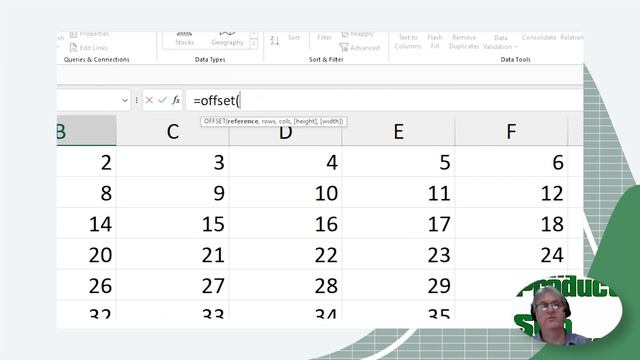Open the Sort dialog button
Screen dimensions: 640x360
coord(293,38)
